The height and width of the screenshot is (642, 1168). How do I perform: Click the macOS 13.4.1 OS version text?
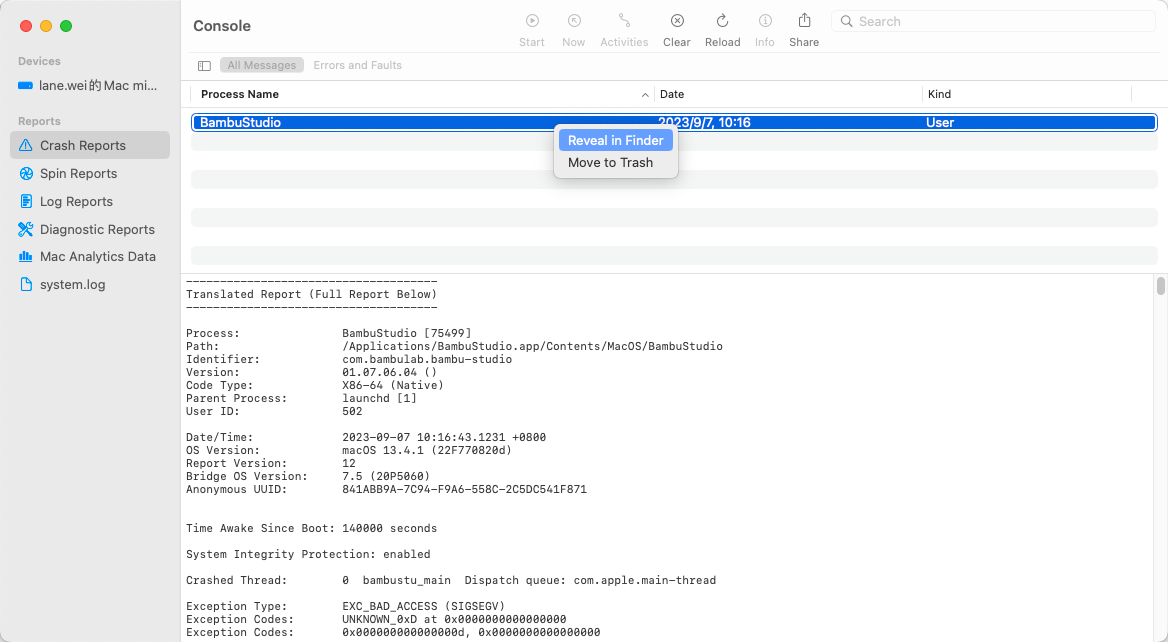(427, 450)
